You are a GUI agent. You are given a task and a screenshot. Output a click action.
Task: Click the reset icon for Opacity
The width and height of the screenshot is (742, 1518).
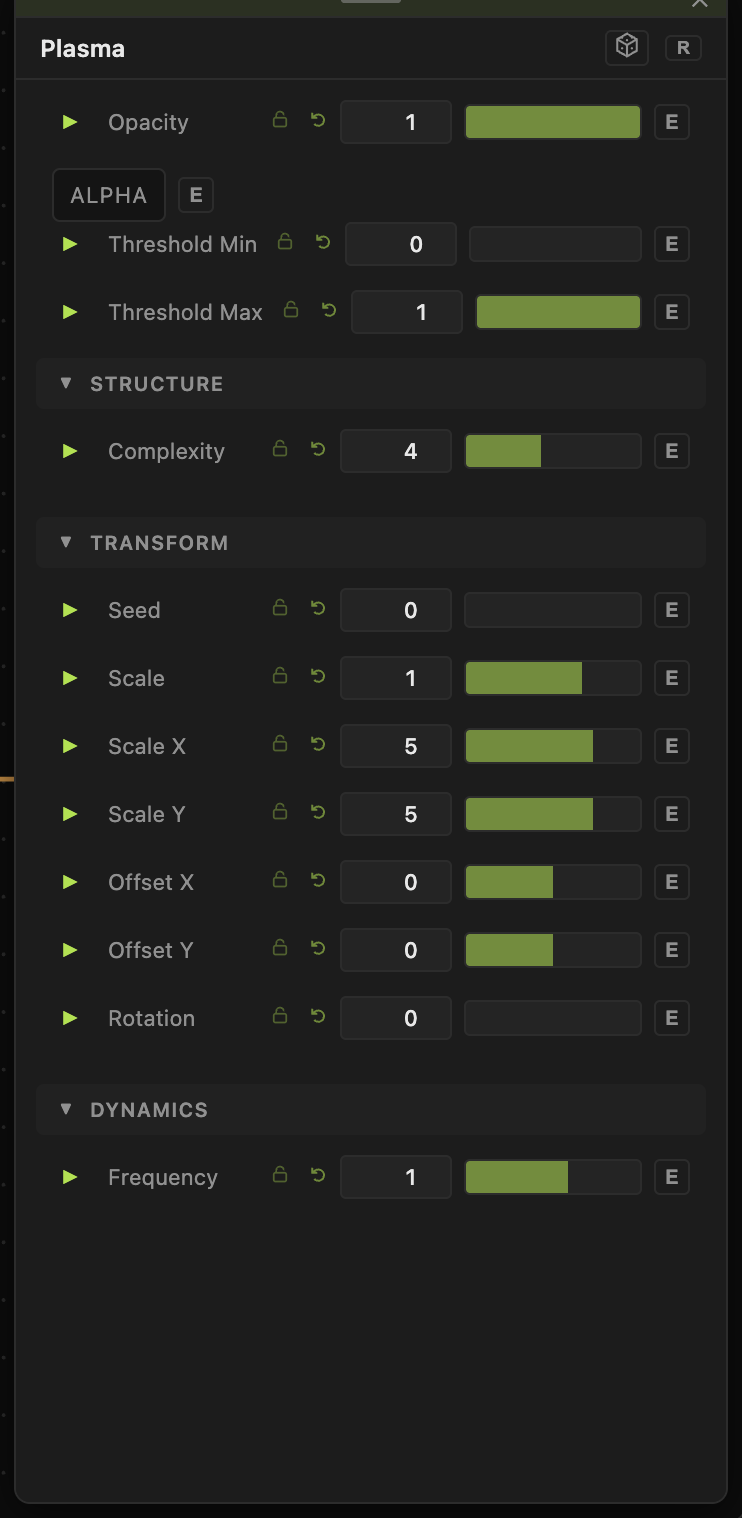pyautogui.click(x=318, y=121)
